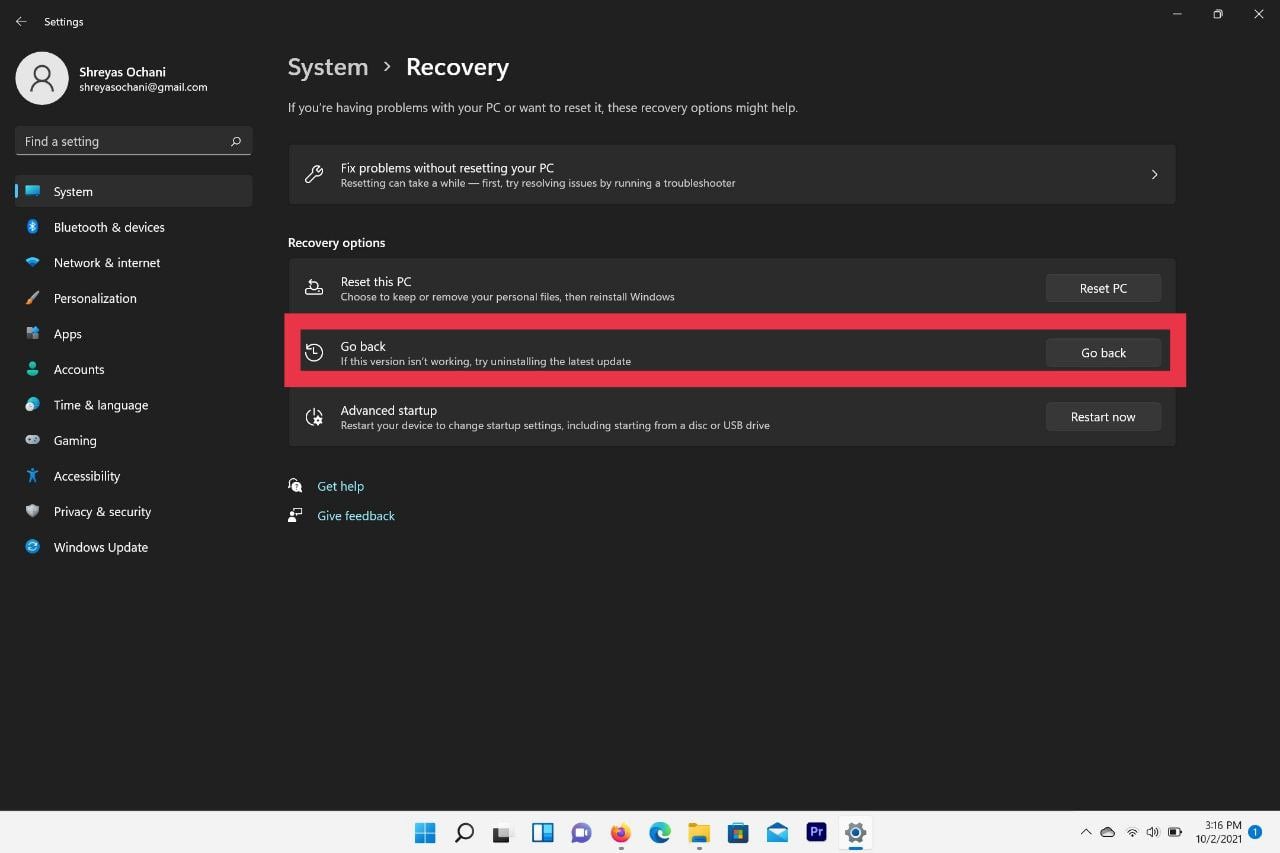
Task: Click the Find a setting search box
Action: tap(134, 141)
